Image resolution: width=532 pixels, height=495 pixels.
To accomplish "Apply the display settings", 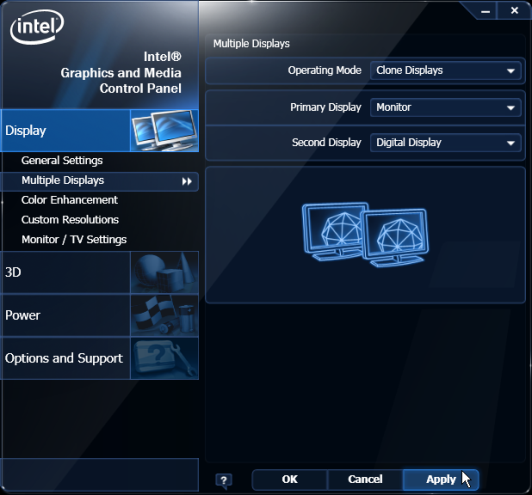I will (441, 479).
